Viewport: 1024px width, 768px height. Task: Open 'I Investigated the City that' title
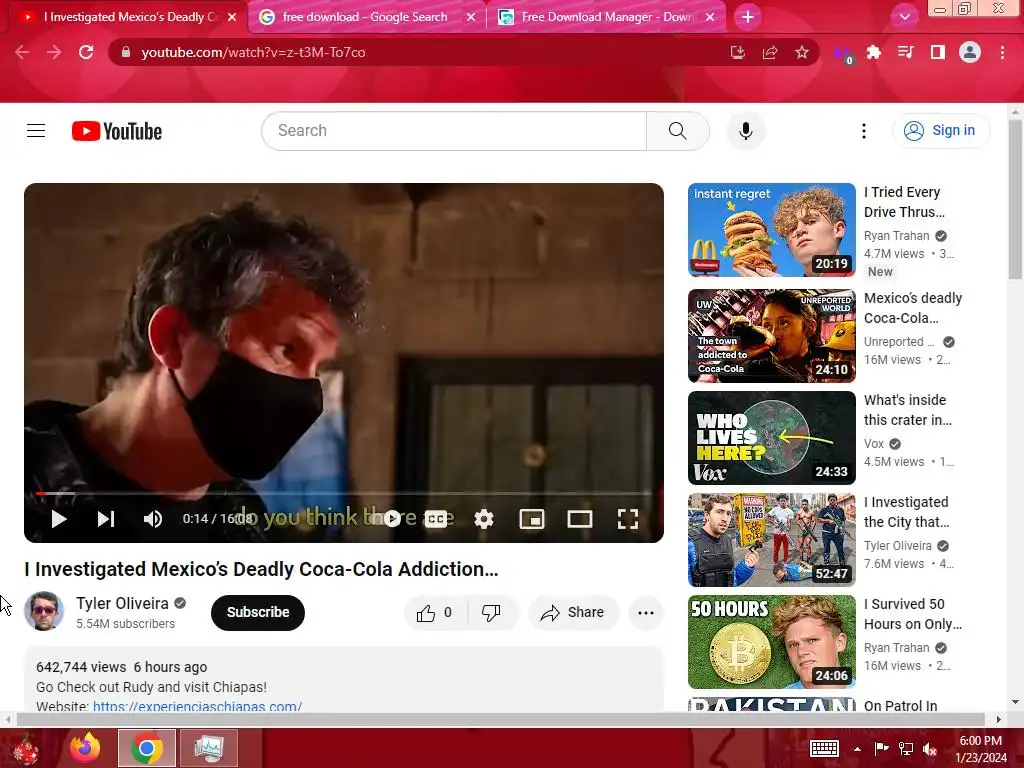[906, 512]
